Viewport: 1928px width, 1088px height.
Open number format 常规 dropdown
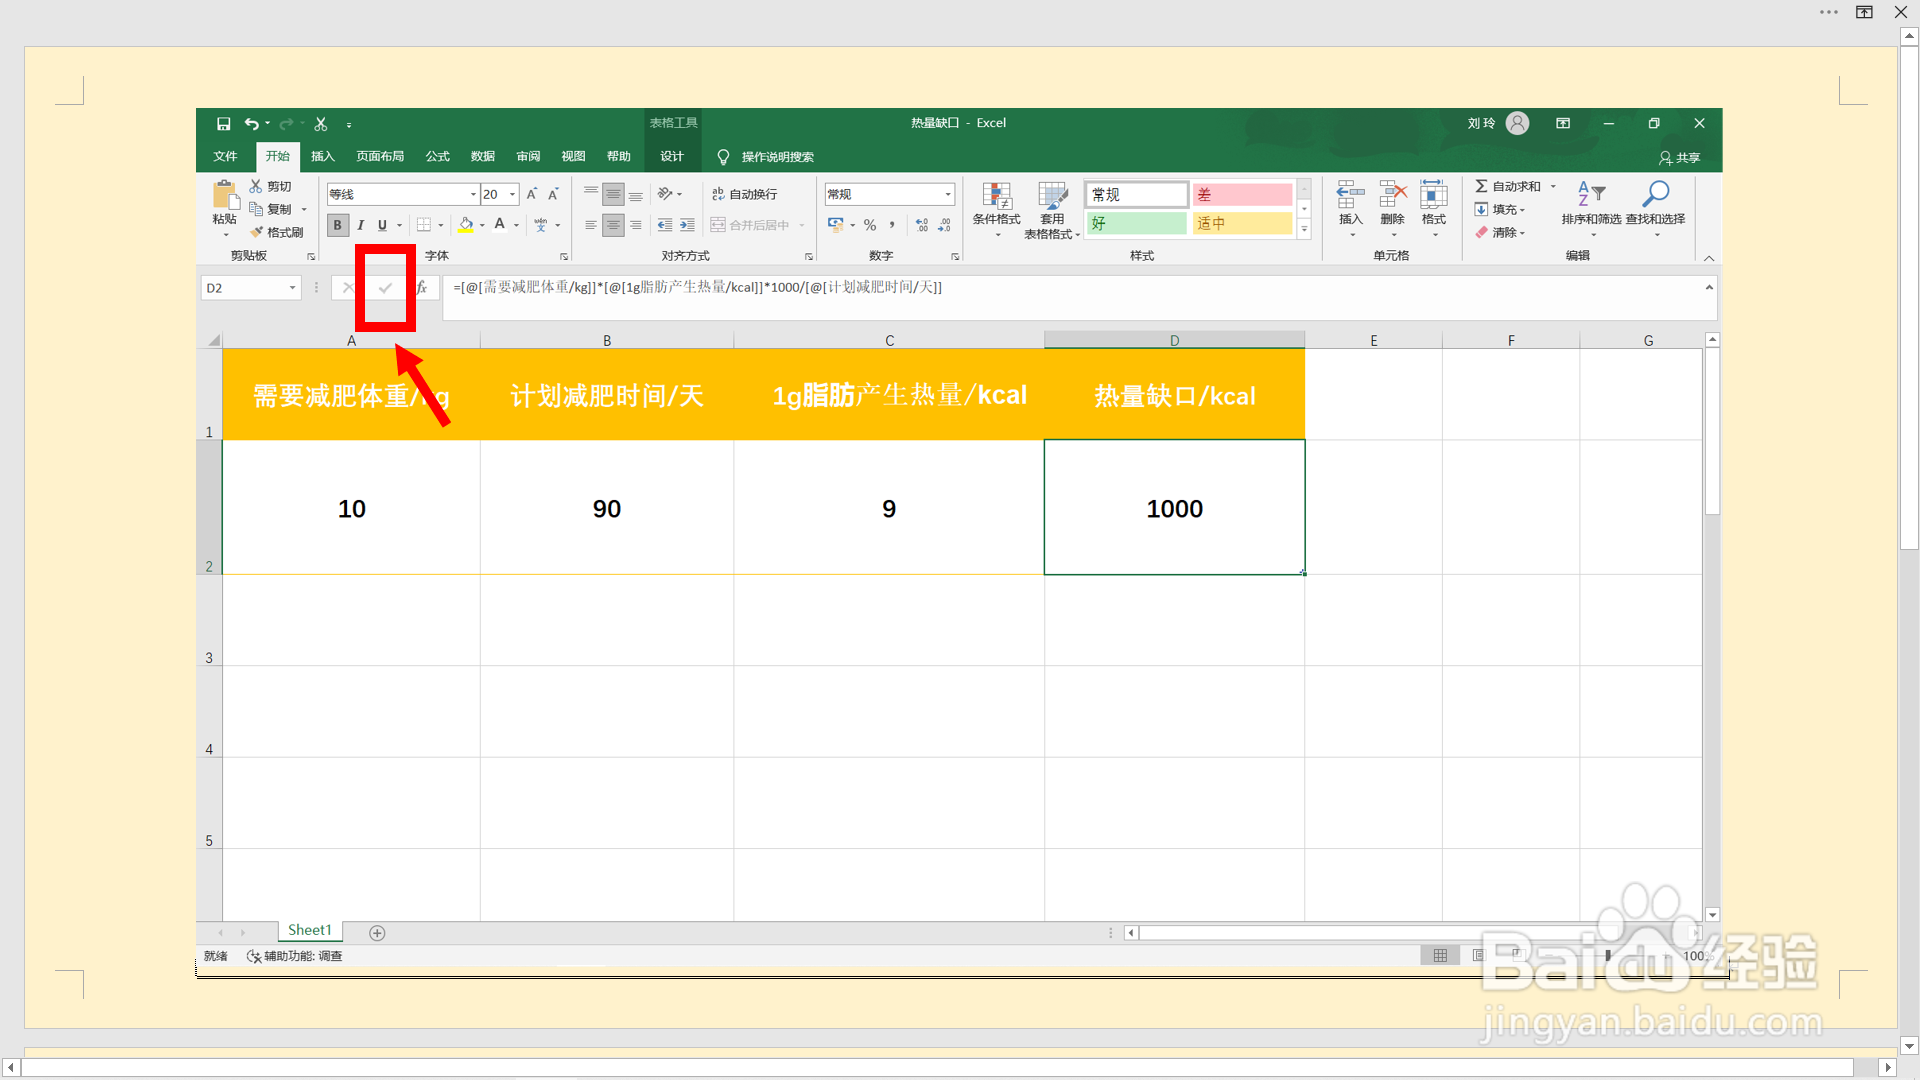[948, 194]
